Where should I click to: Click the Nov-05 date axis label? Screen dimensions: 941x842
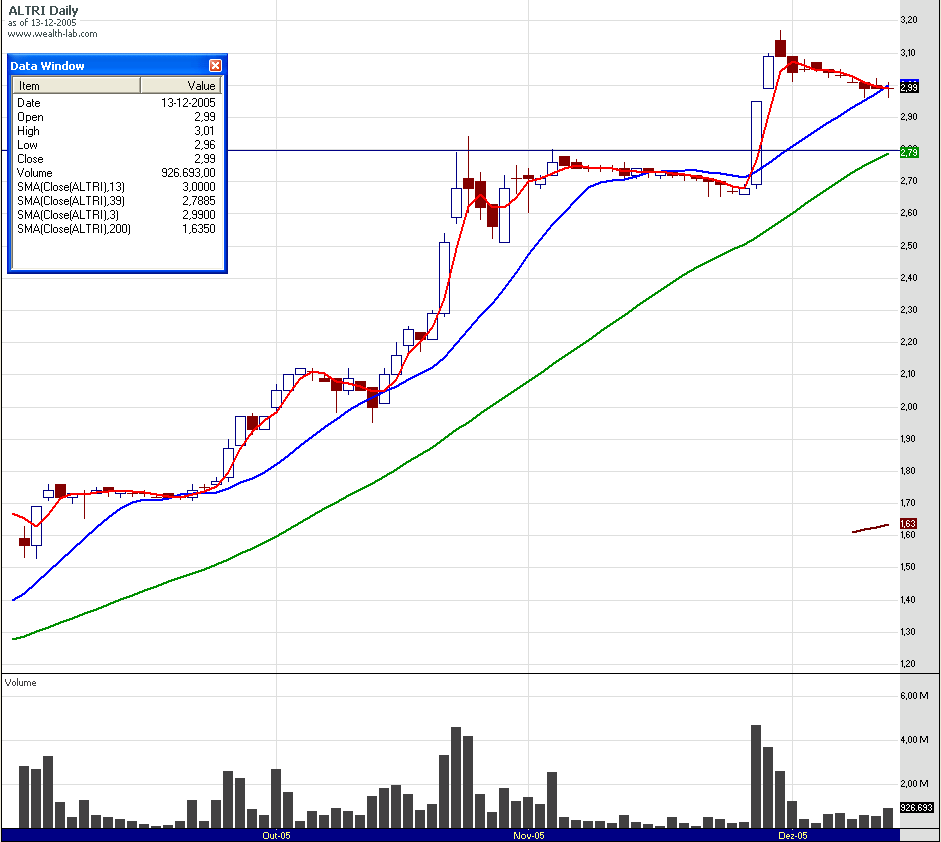[x=529, y=835]
